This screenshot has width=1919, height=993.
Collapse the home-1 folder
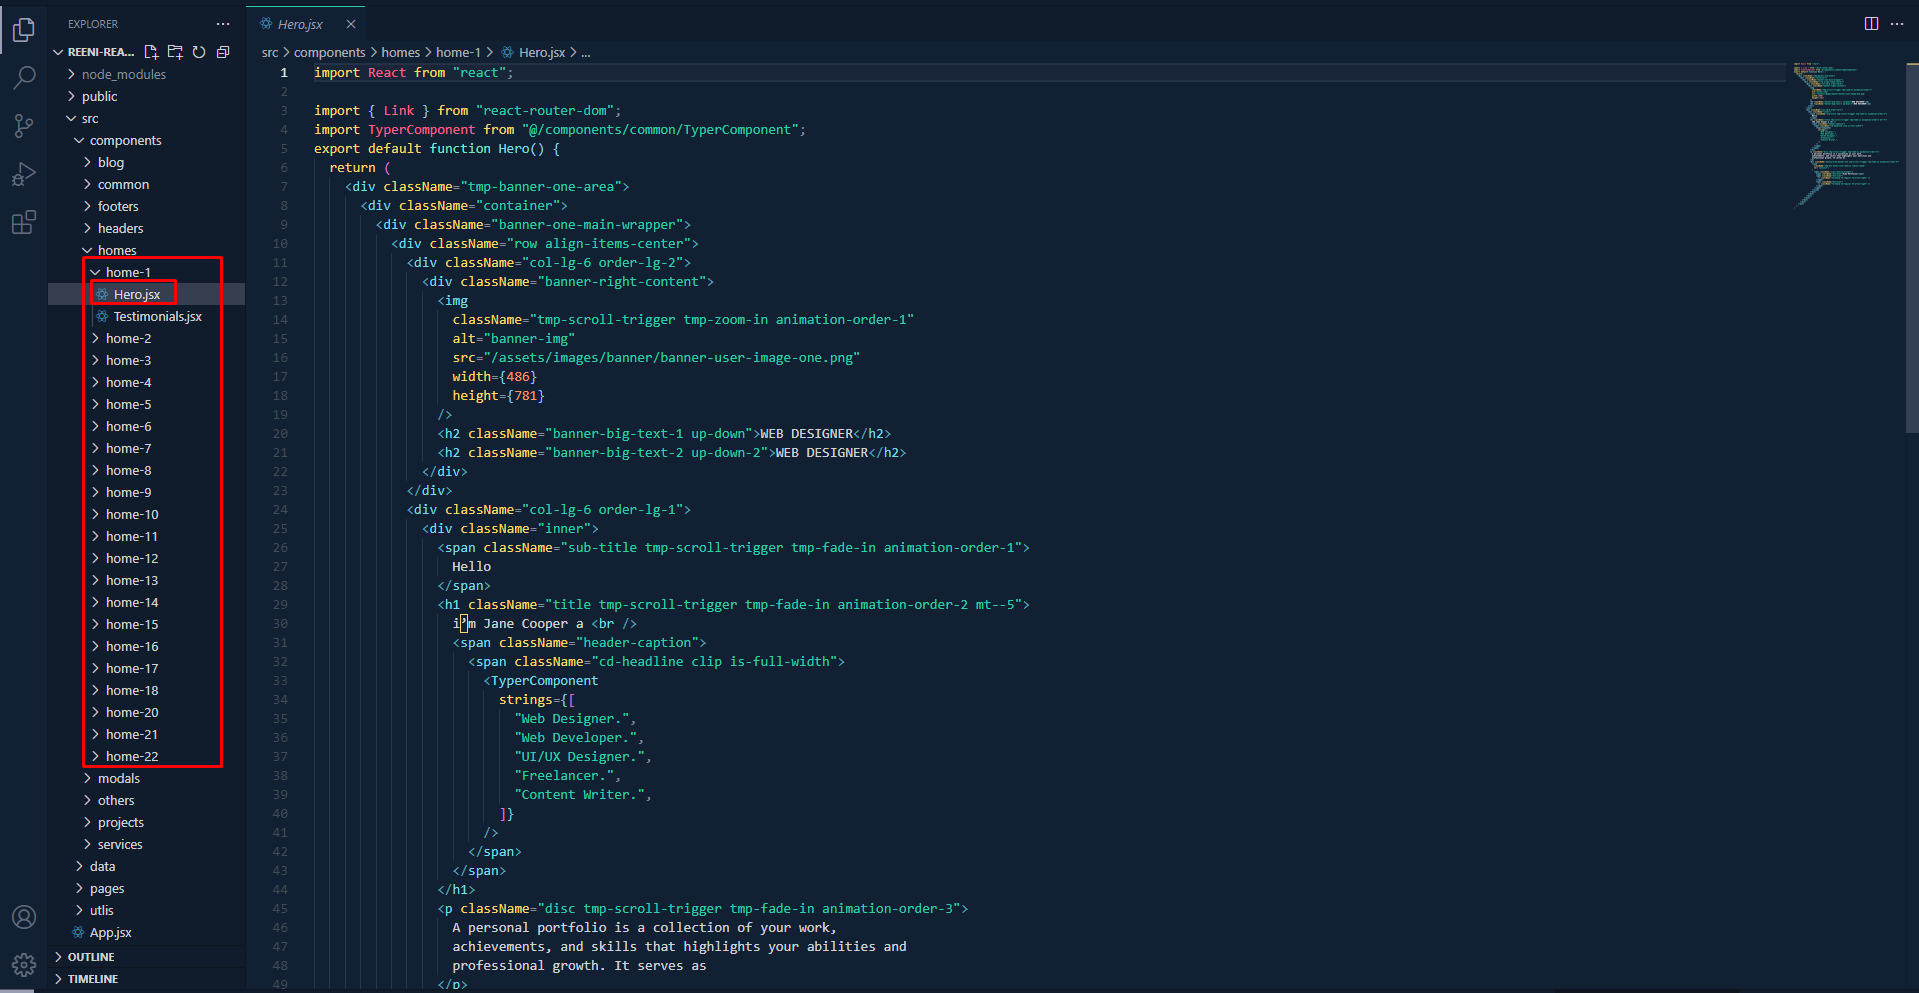point(128,272)
